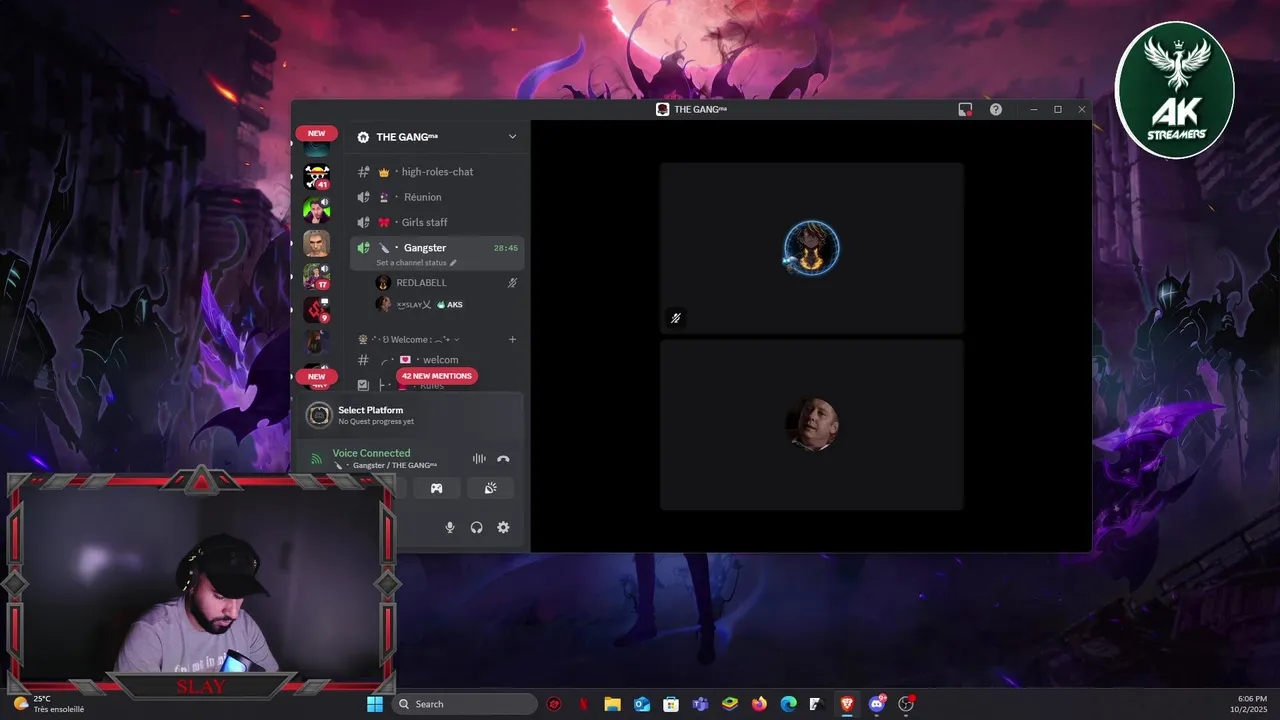Click the green speaker icon beside Gangster
The width and height of the screenshot is (1280, 720).
(363, 247)
